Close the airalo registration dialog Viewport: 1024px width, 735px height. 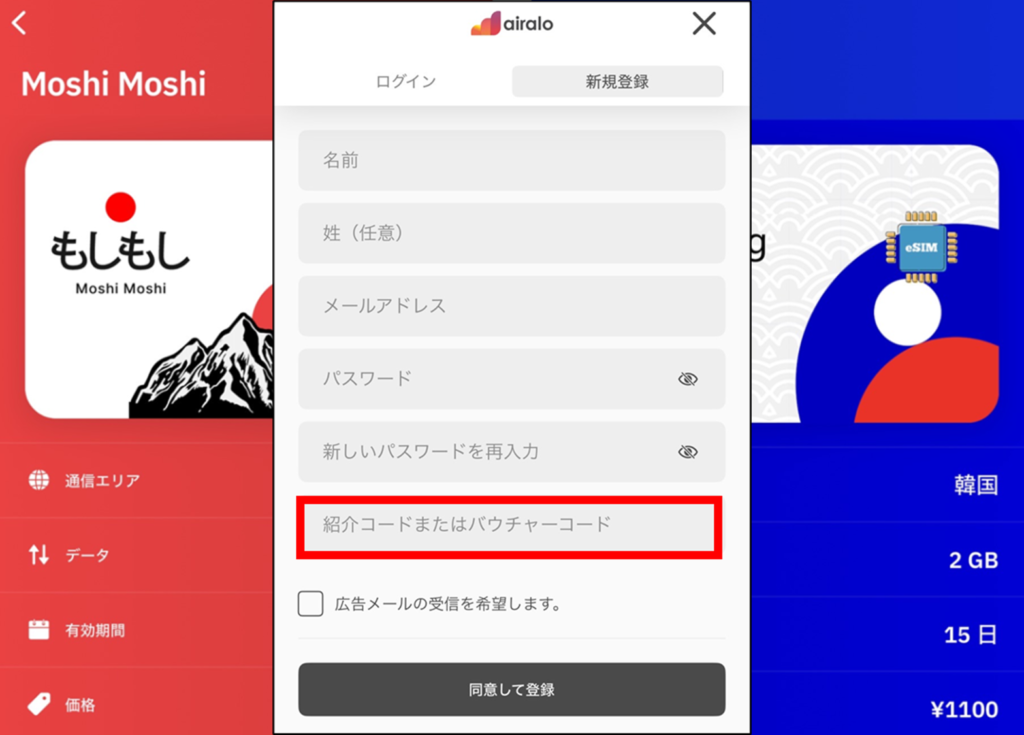pyautogui.click(x=704, y=24)
